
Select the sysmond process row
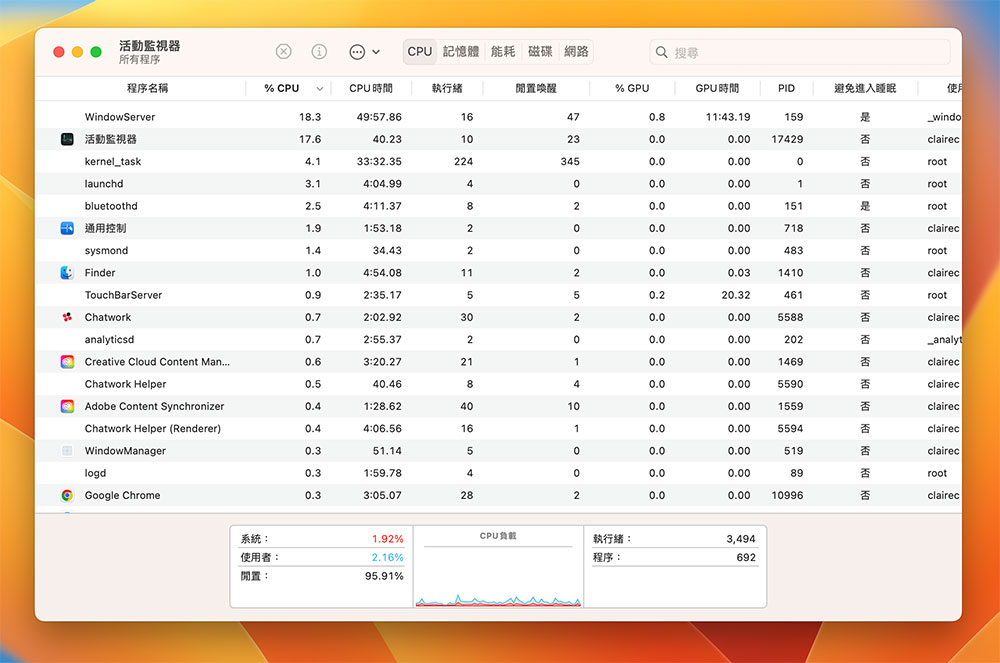coord(498,251)
